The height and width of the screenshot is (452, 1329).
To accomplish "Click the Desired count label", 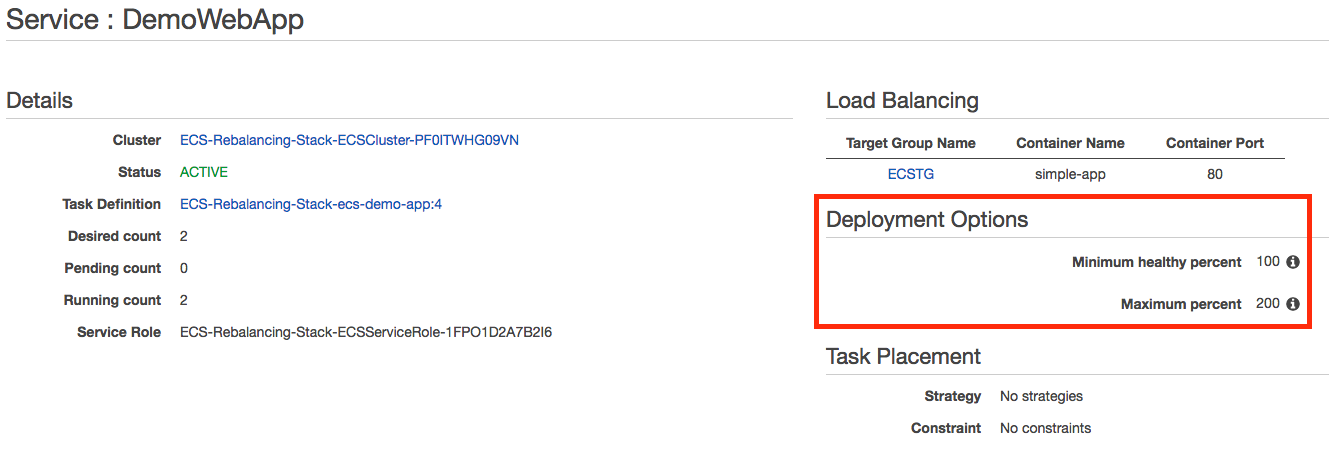I will pos(115,236).
